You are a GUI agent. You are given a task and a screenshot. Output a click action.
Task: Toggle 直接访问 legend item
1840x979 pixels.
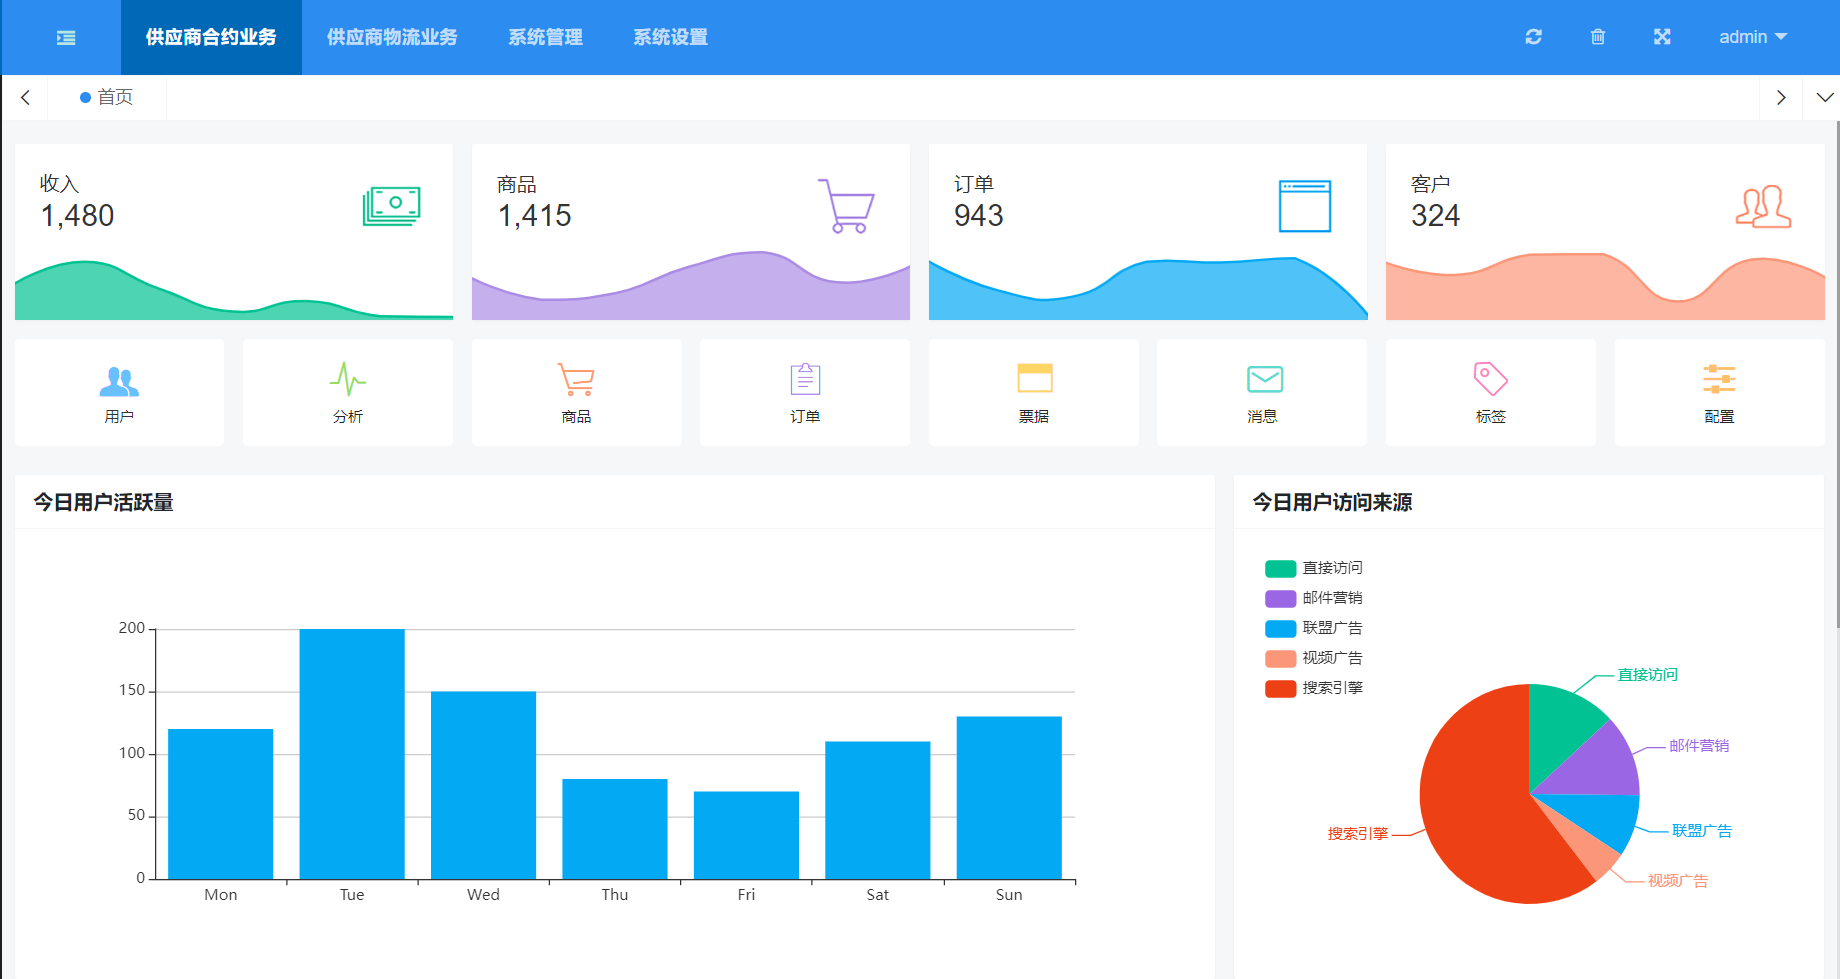click(x=1313, y=568)
